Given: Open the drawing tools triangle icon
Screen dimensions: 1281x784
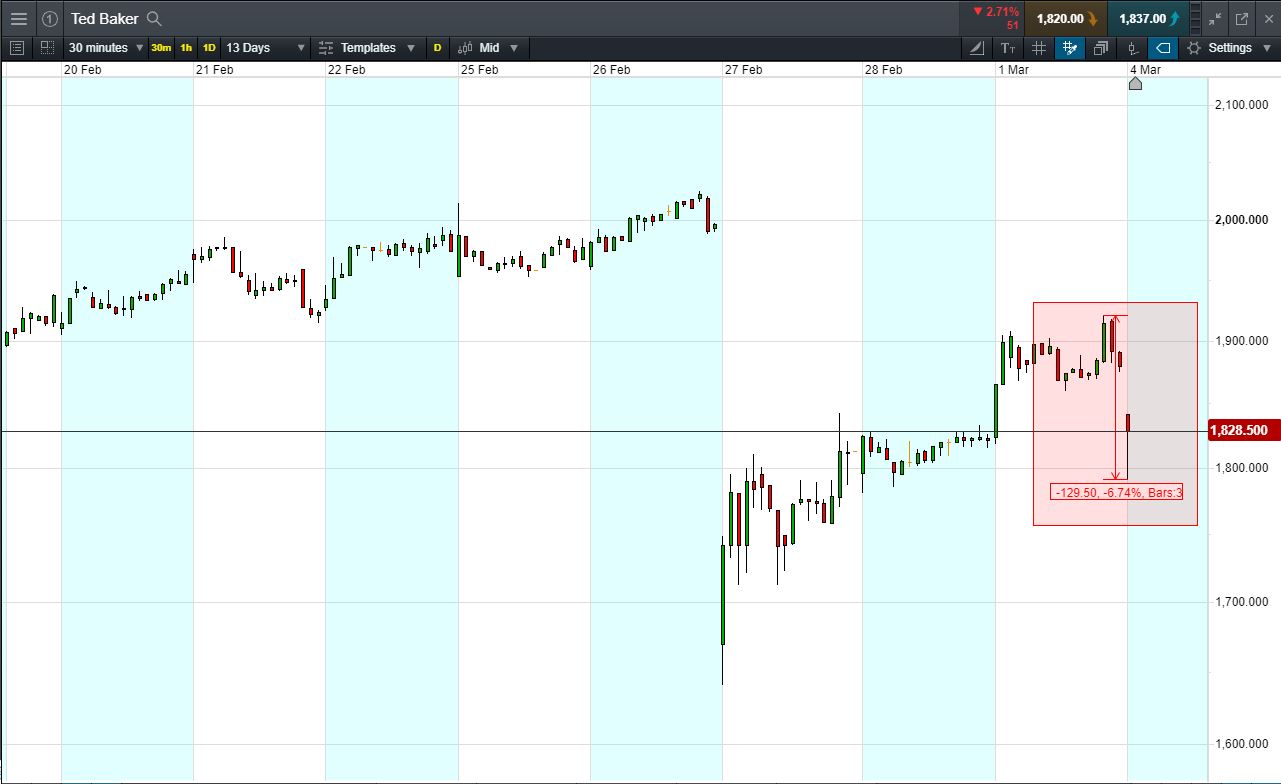Looking at the screenshot, I should pos(978,47).
